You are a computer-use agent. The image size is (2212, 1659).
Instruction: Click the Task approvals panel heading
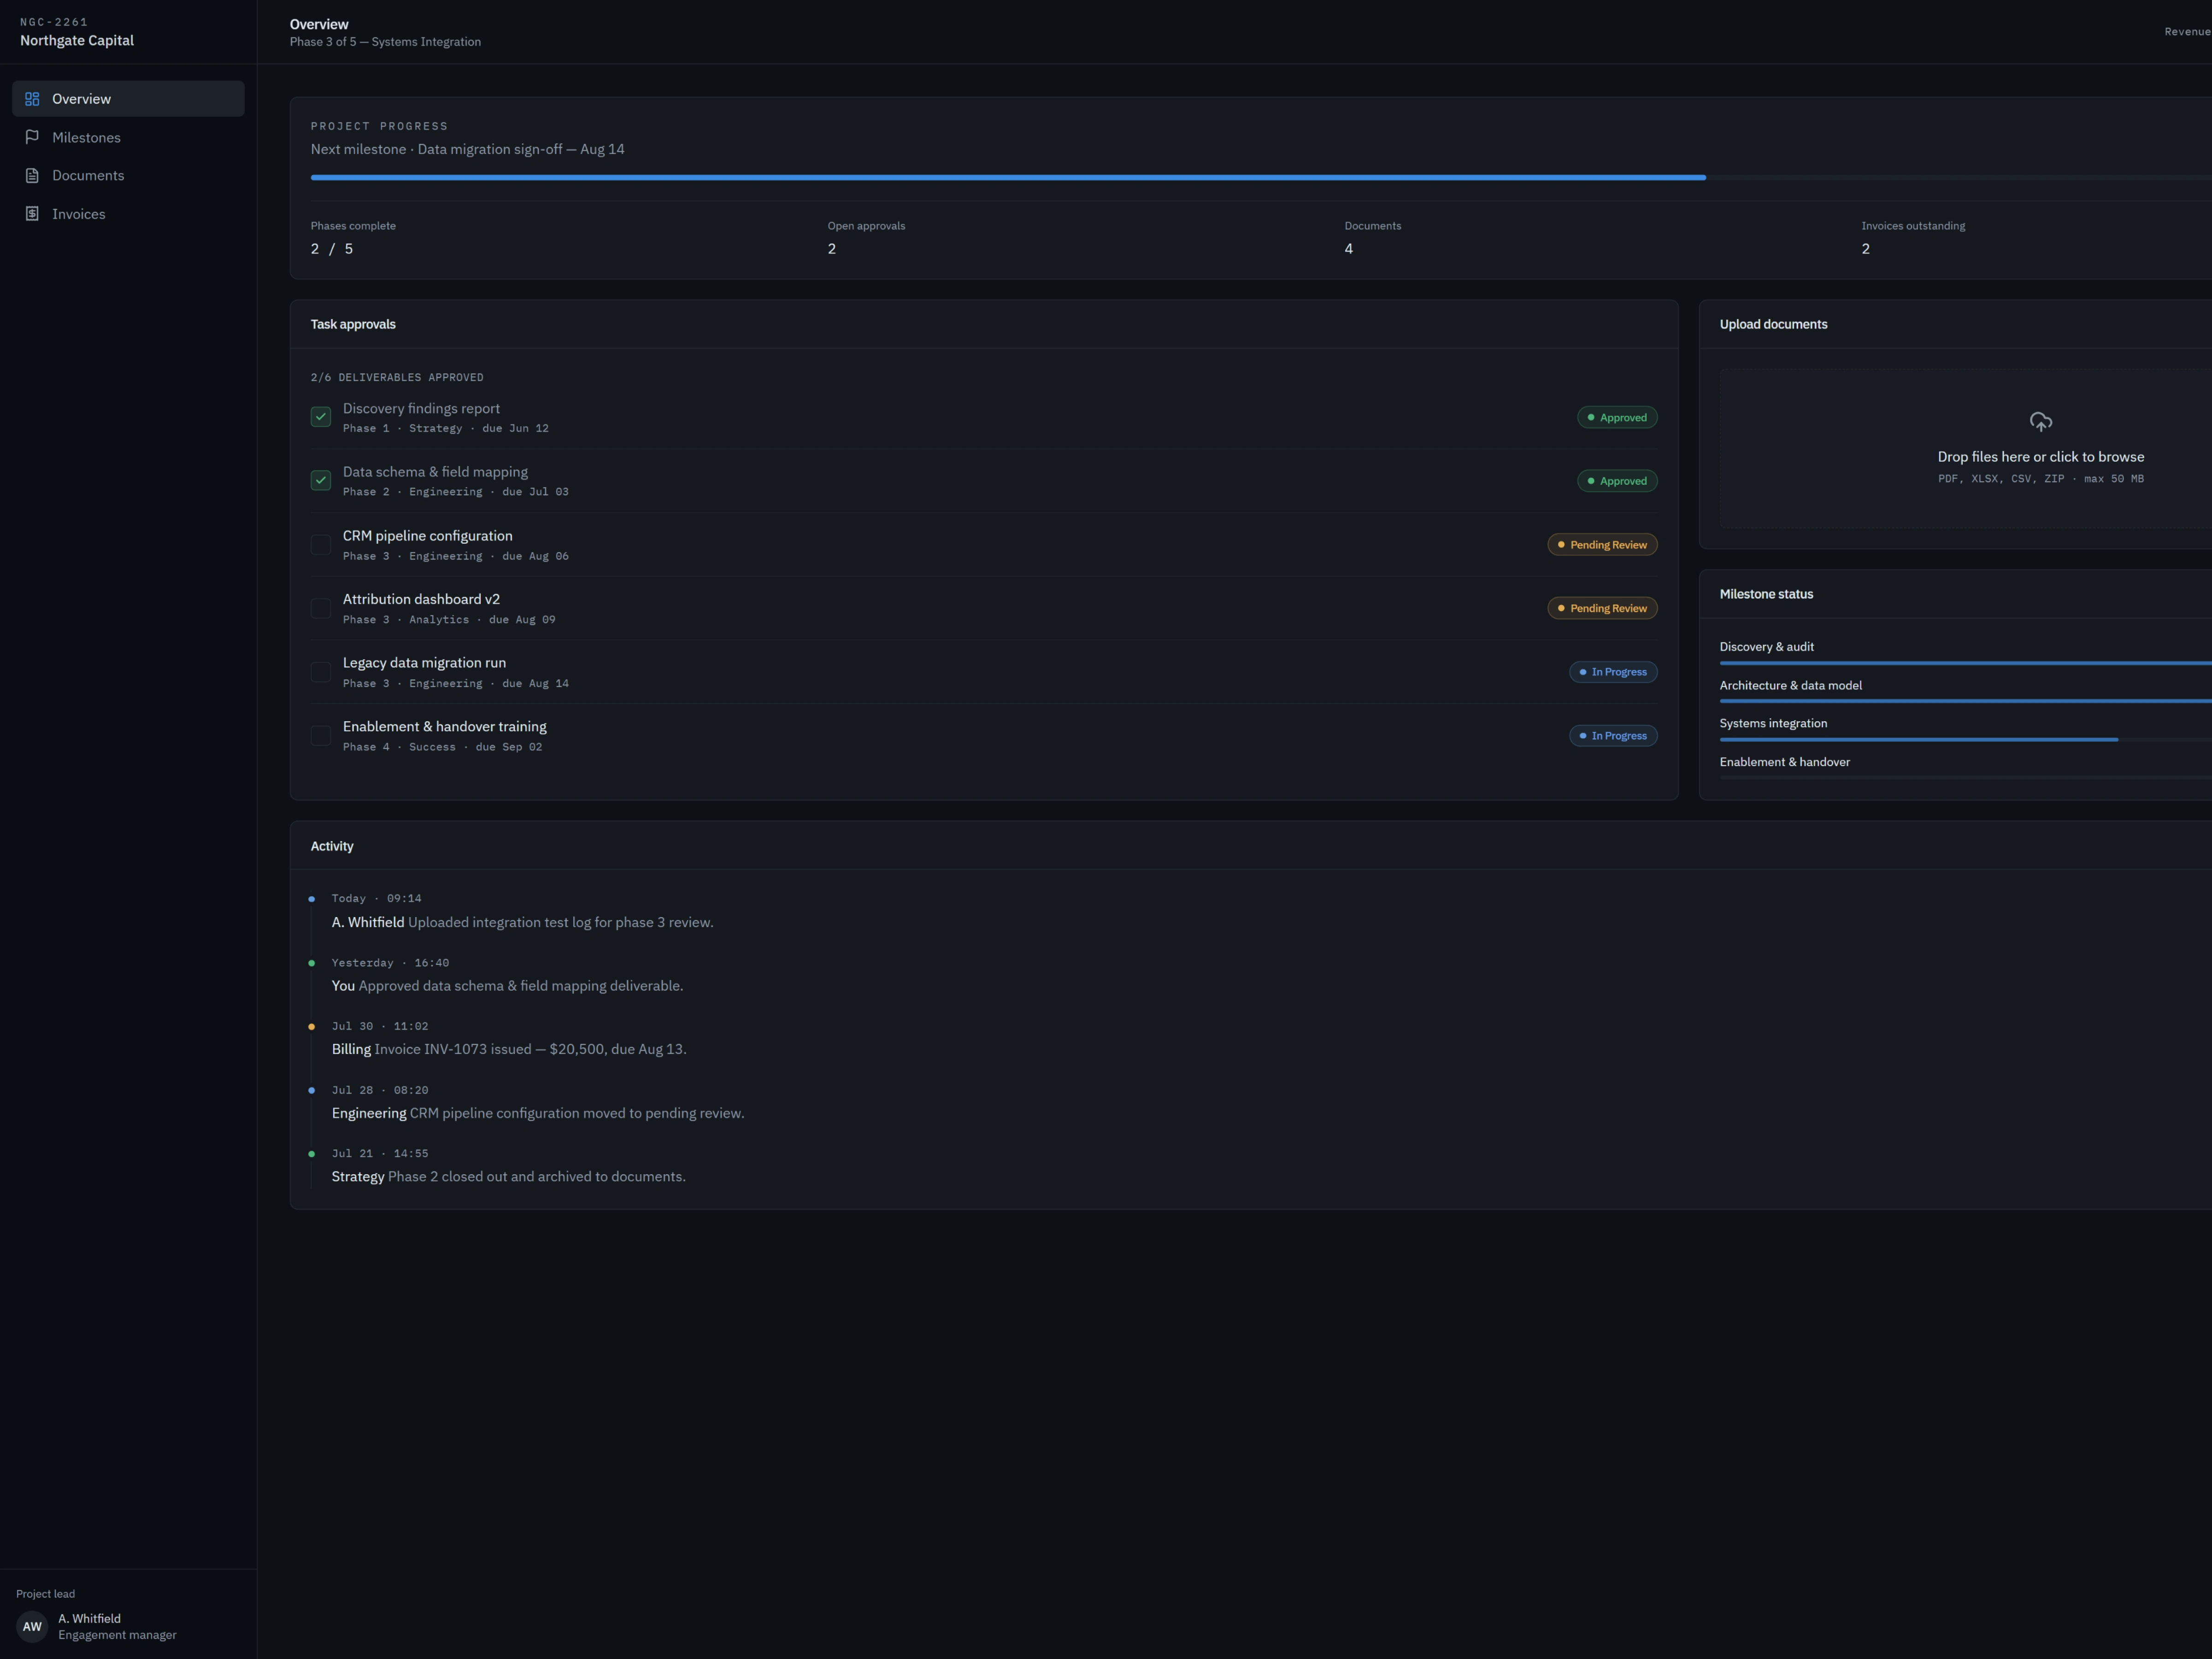353,324
